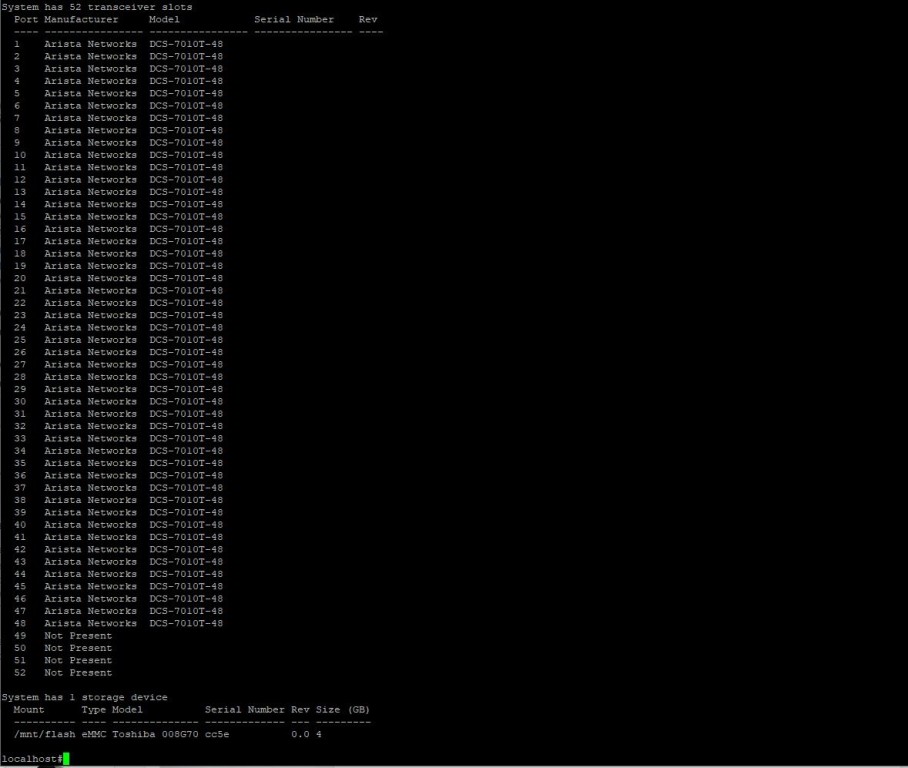Select 'Arista Networks' in the port 9 row
Screen dimensions: 908x768
pyautogui.click(x=90, y=142)
